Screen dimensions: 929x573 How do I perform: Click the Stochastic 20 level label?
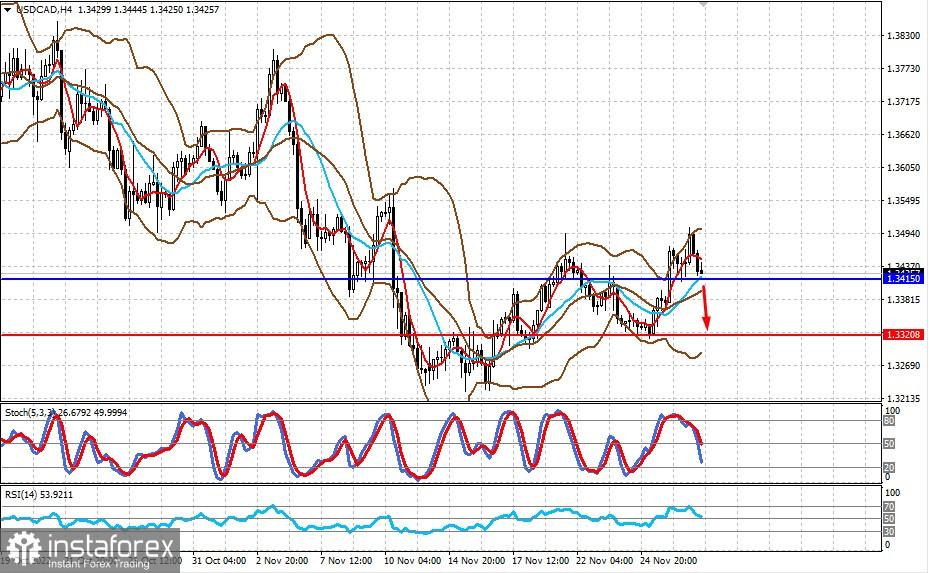tap(889, 468)
